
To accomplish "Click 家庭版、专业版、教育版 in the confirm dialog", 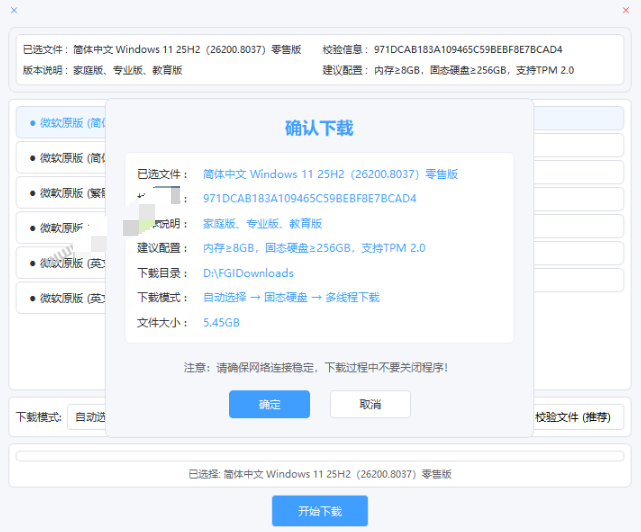I will coord(262,224).
